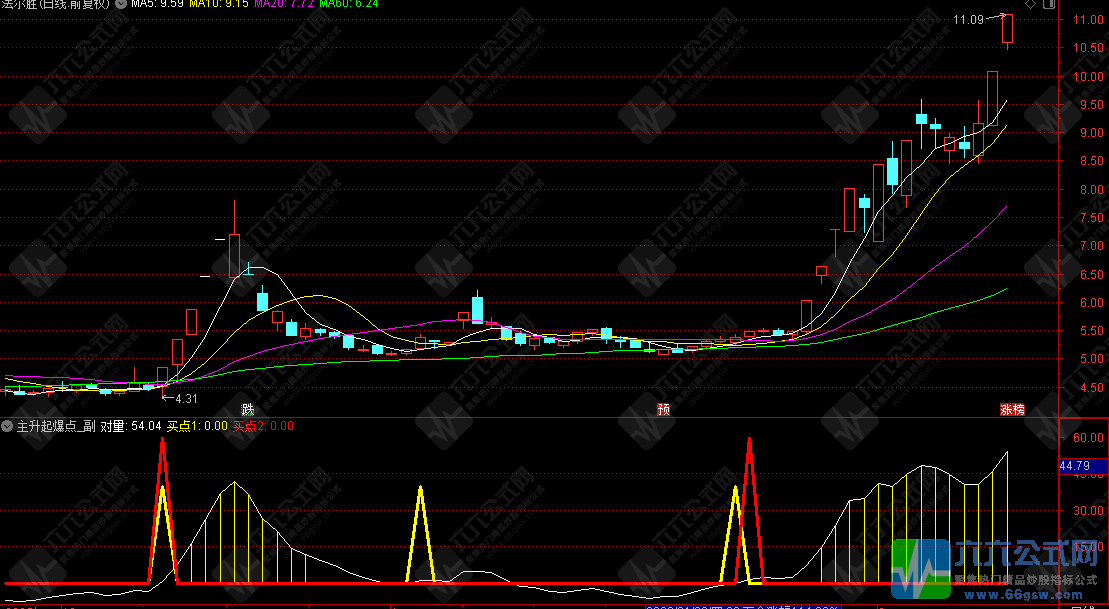
Task: Click the chart close X icon
Action: click(x=1047, y=5)
